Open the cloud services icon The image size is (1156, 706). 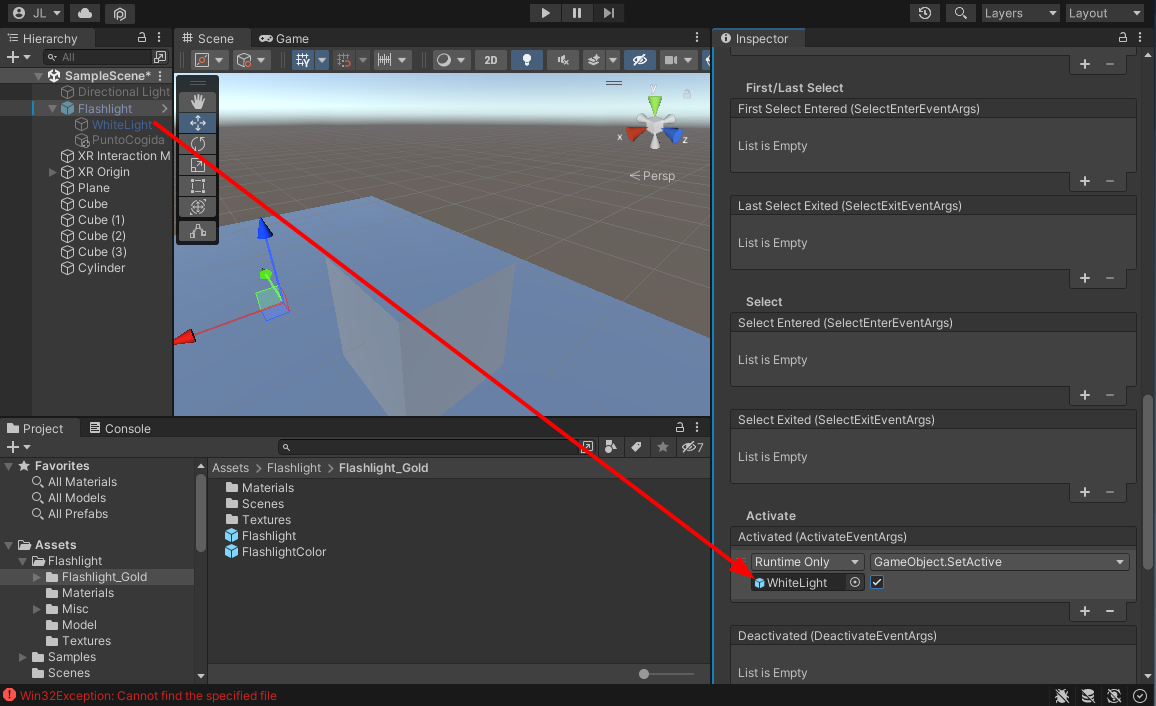(86, 13)
